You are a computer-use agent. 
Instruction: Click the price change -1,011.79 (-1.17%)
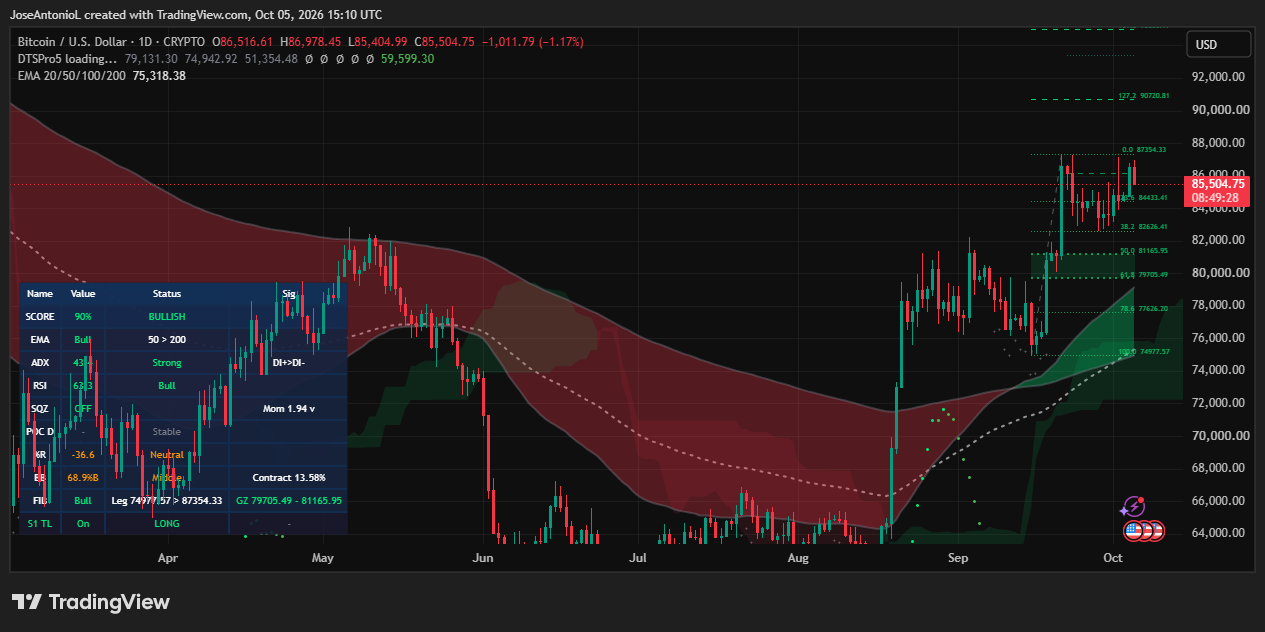coord(532,42)
